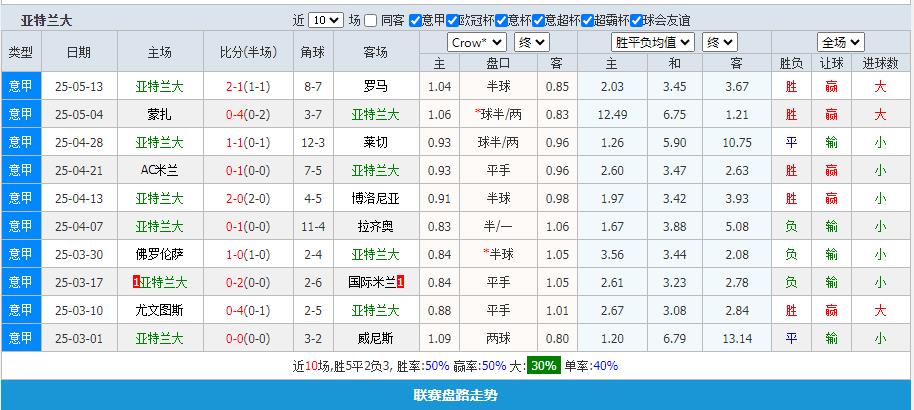Select the 意甲 badge in 25-05-13 row
914x410 pixels.
pyautogui.click(x=21, y=86)
